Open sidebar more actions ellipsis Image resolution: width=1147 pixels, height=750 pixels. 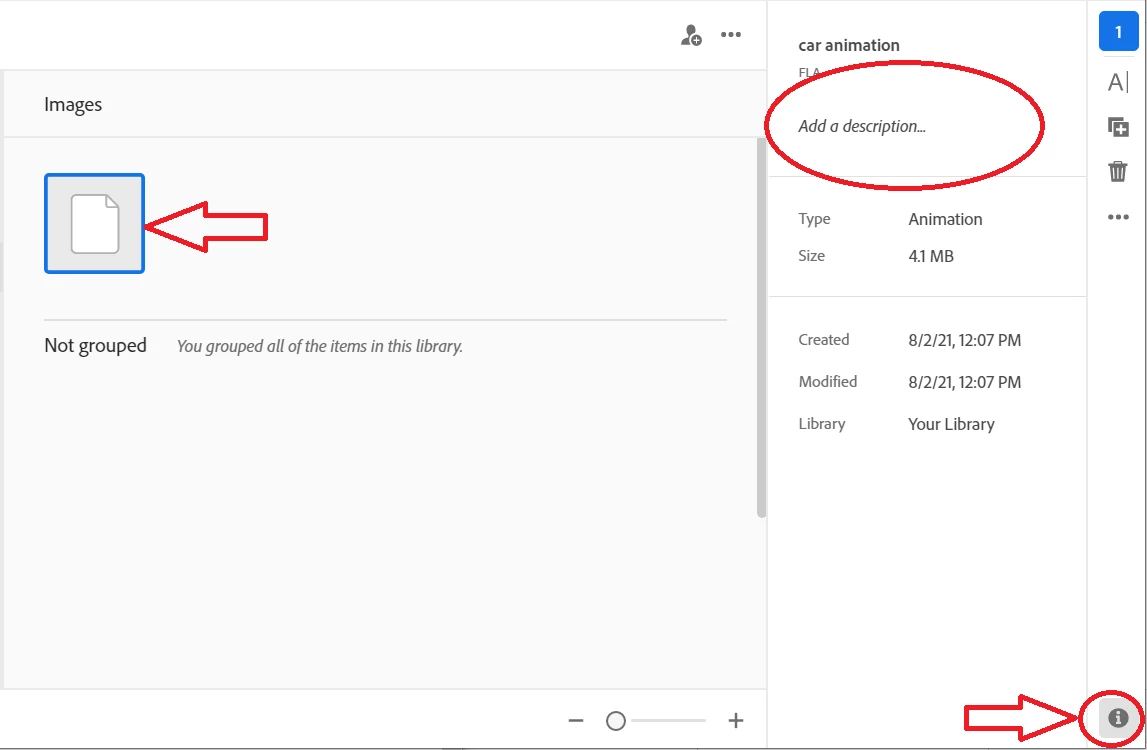point(1118,217)
